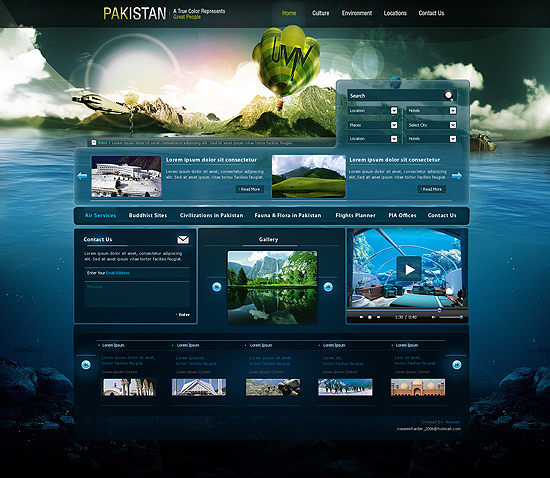Switch to Flights Planner
Viewport: 550px width, 478px height.
click(355, 215)
